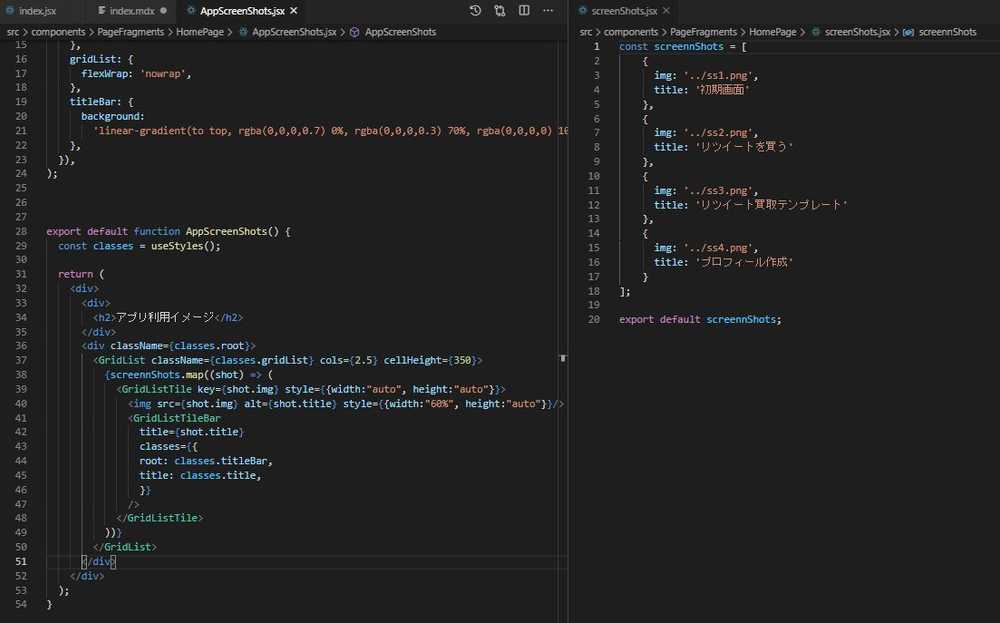Open the components breadcrumb in left editor
Viewport: 1000px width, 623px height.
tap(58, 32)
